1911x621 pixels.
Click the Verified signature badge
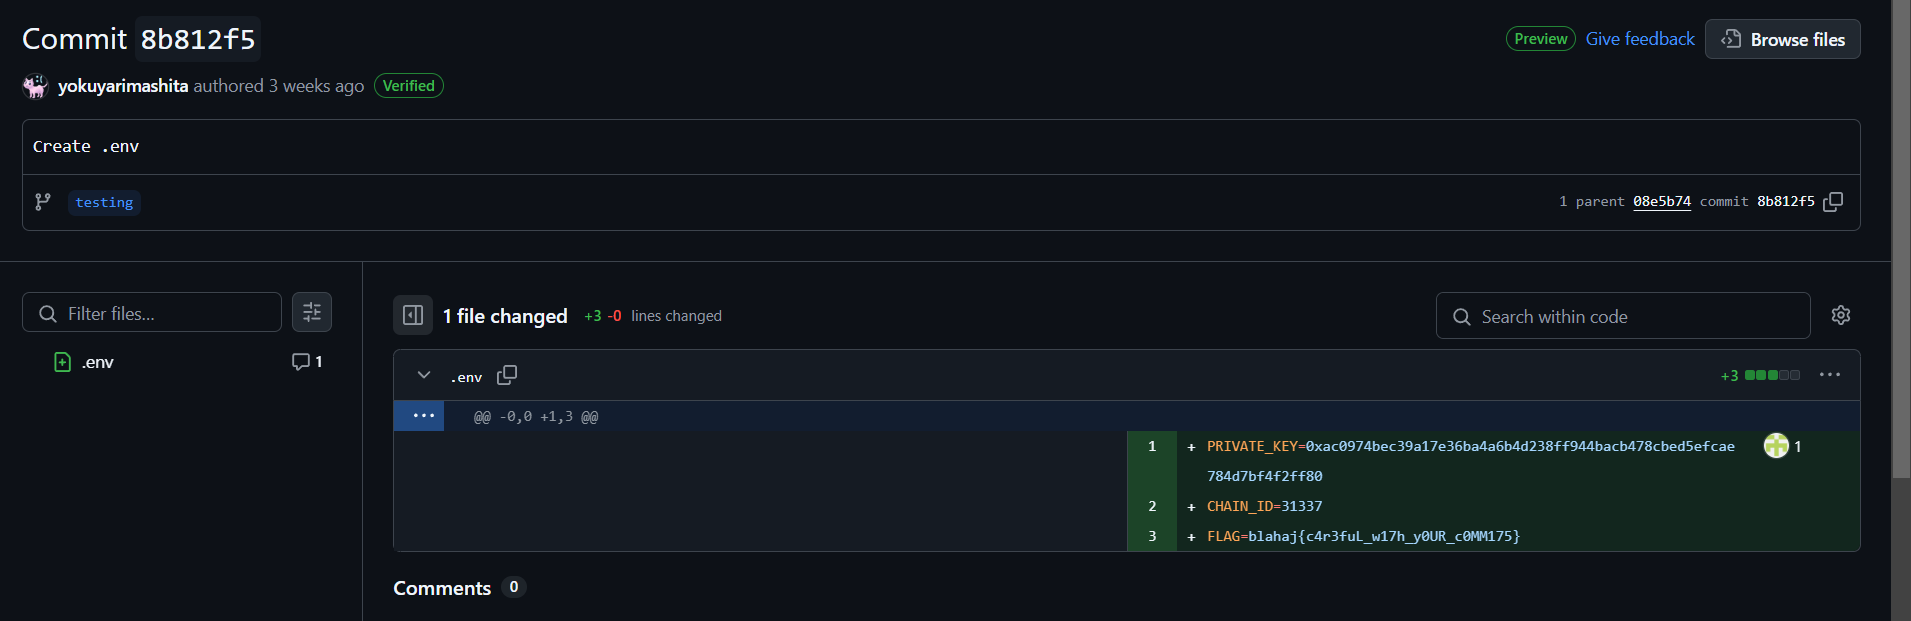point(408,86)
